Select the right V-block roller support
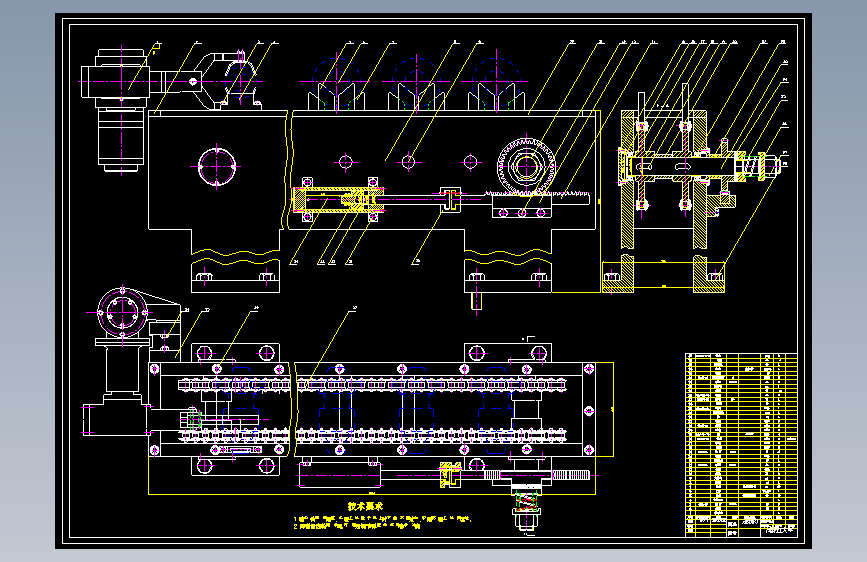Image resolution: width=867 pixels, height=562 pixels. pos(497,97)
